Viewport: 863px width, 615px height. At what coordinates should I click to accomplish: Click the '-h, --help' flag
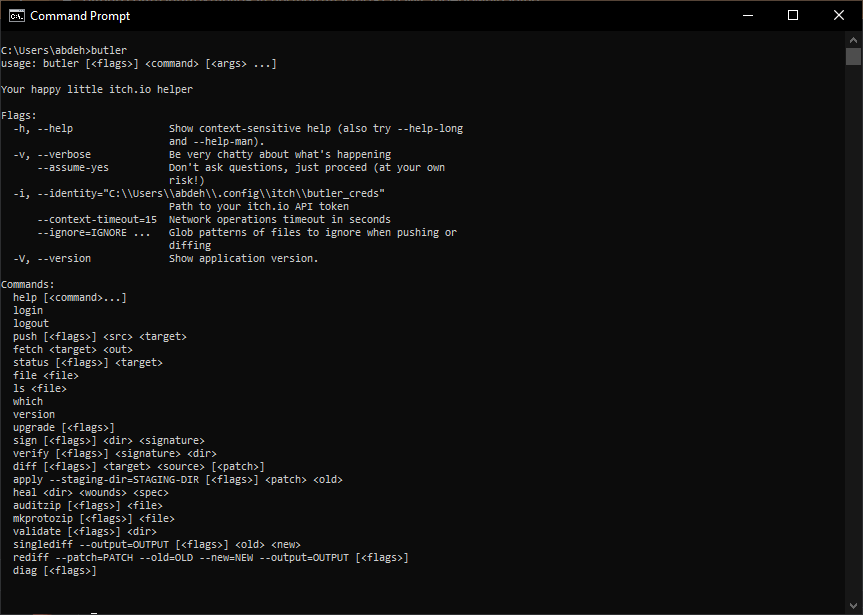[43, 128]
